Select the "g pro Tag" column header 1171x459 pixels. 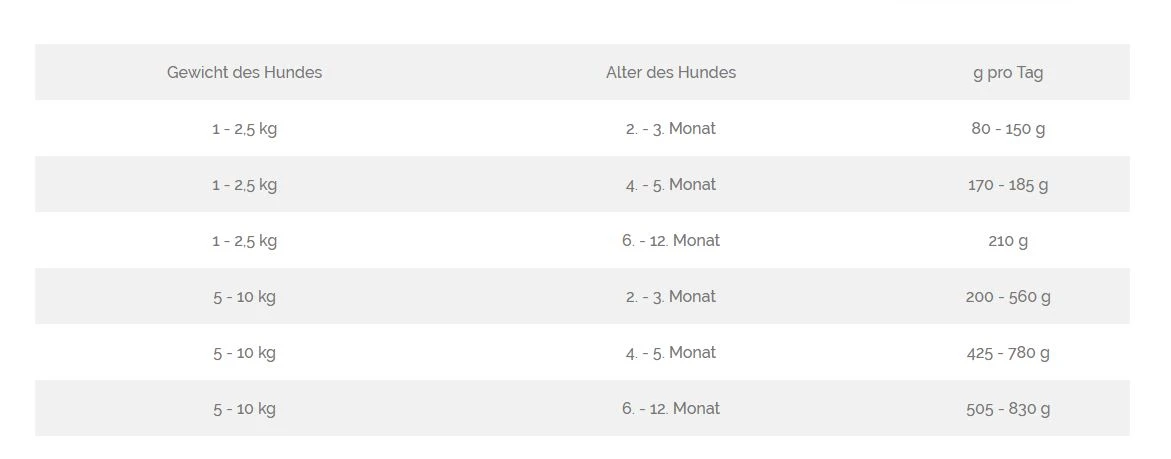click(1007, 72)
